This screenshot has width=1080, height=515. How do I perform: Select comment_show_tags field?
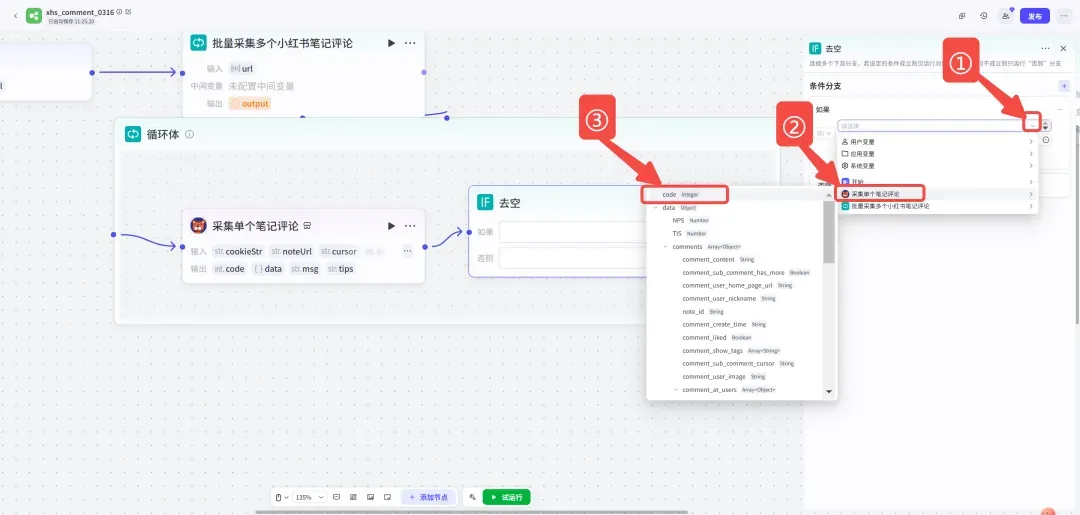click(x=731, y=350)
